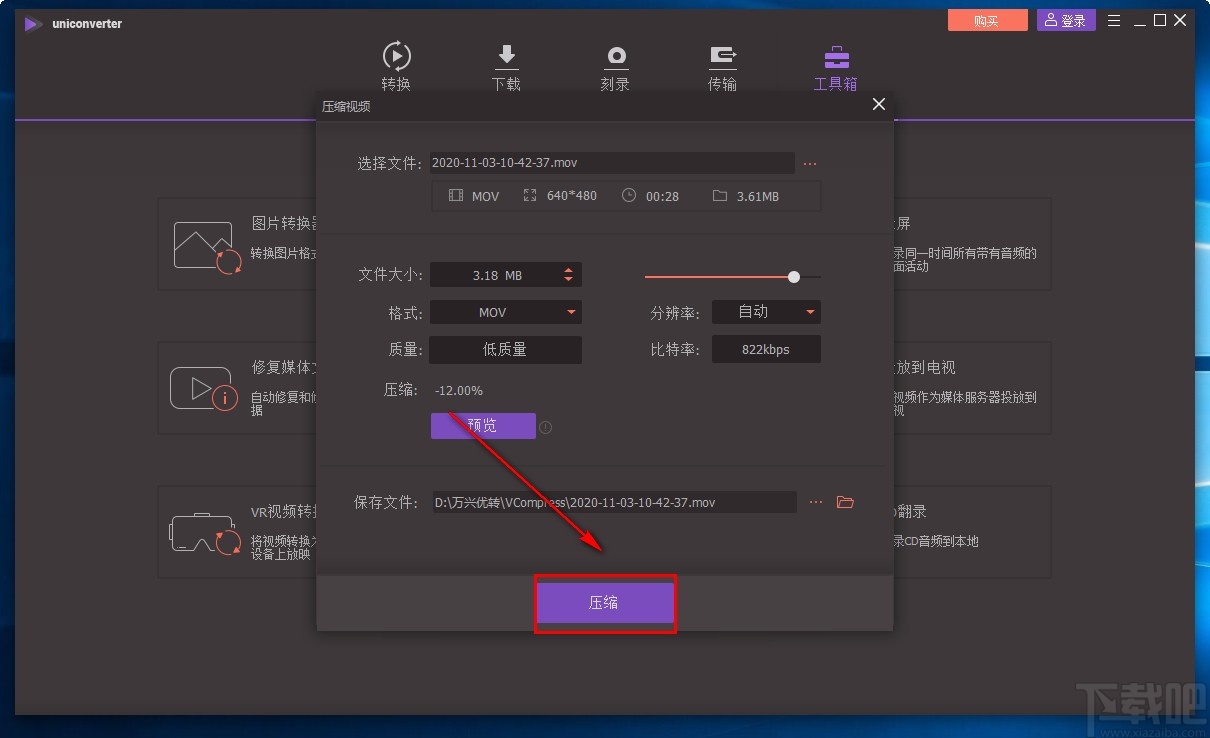Click the 文件大小 size value field
Image resolution: width=1210 pixels, height=738 pixels.
click(x=497, y=275)
